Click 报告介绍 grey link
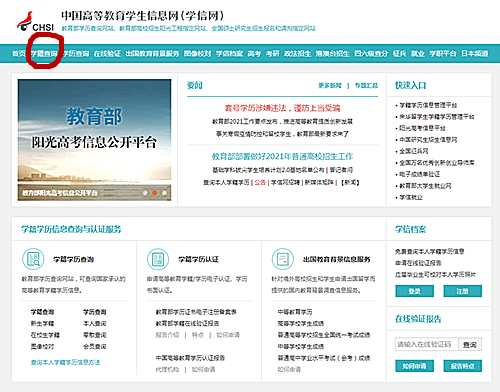The height and width of the screenshot is (392, 500). (167, 335)
